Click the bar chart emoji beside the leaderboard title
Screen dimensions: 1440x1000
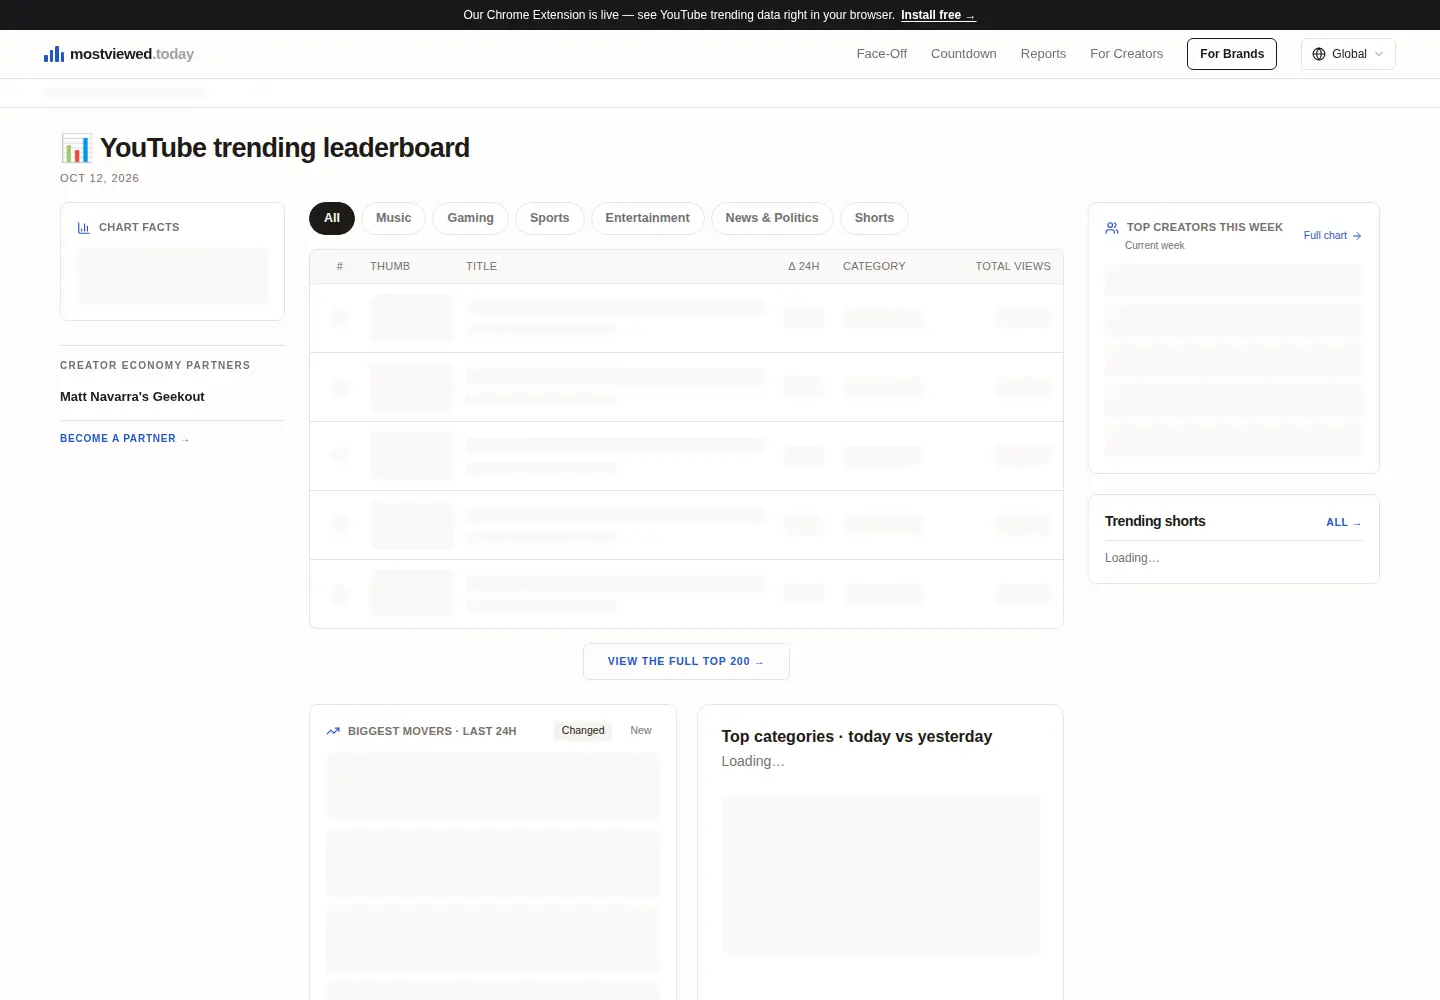(76, 148)
